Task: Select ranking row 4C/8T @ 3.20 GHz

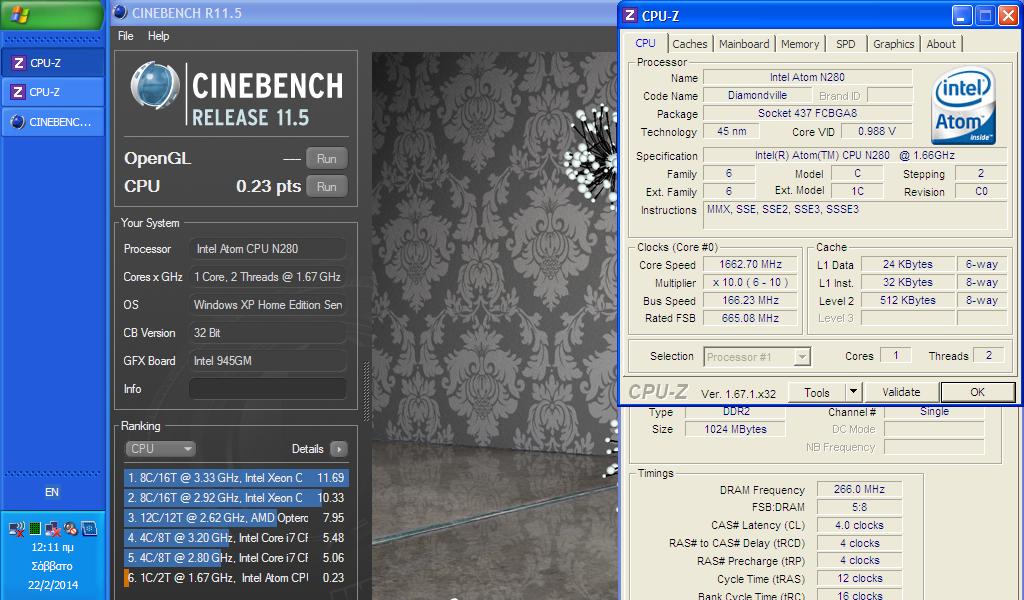Action: [x=236, y=538]
